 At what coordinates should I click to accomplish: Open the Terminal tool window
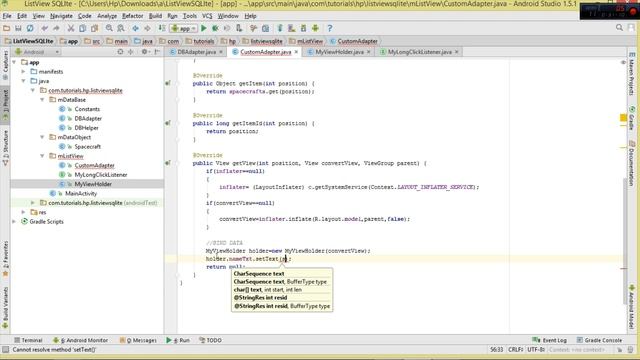[x=28, y=340]
